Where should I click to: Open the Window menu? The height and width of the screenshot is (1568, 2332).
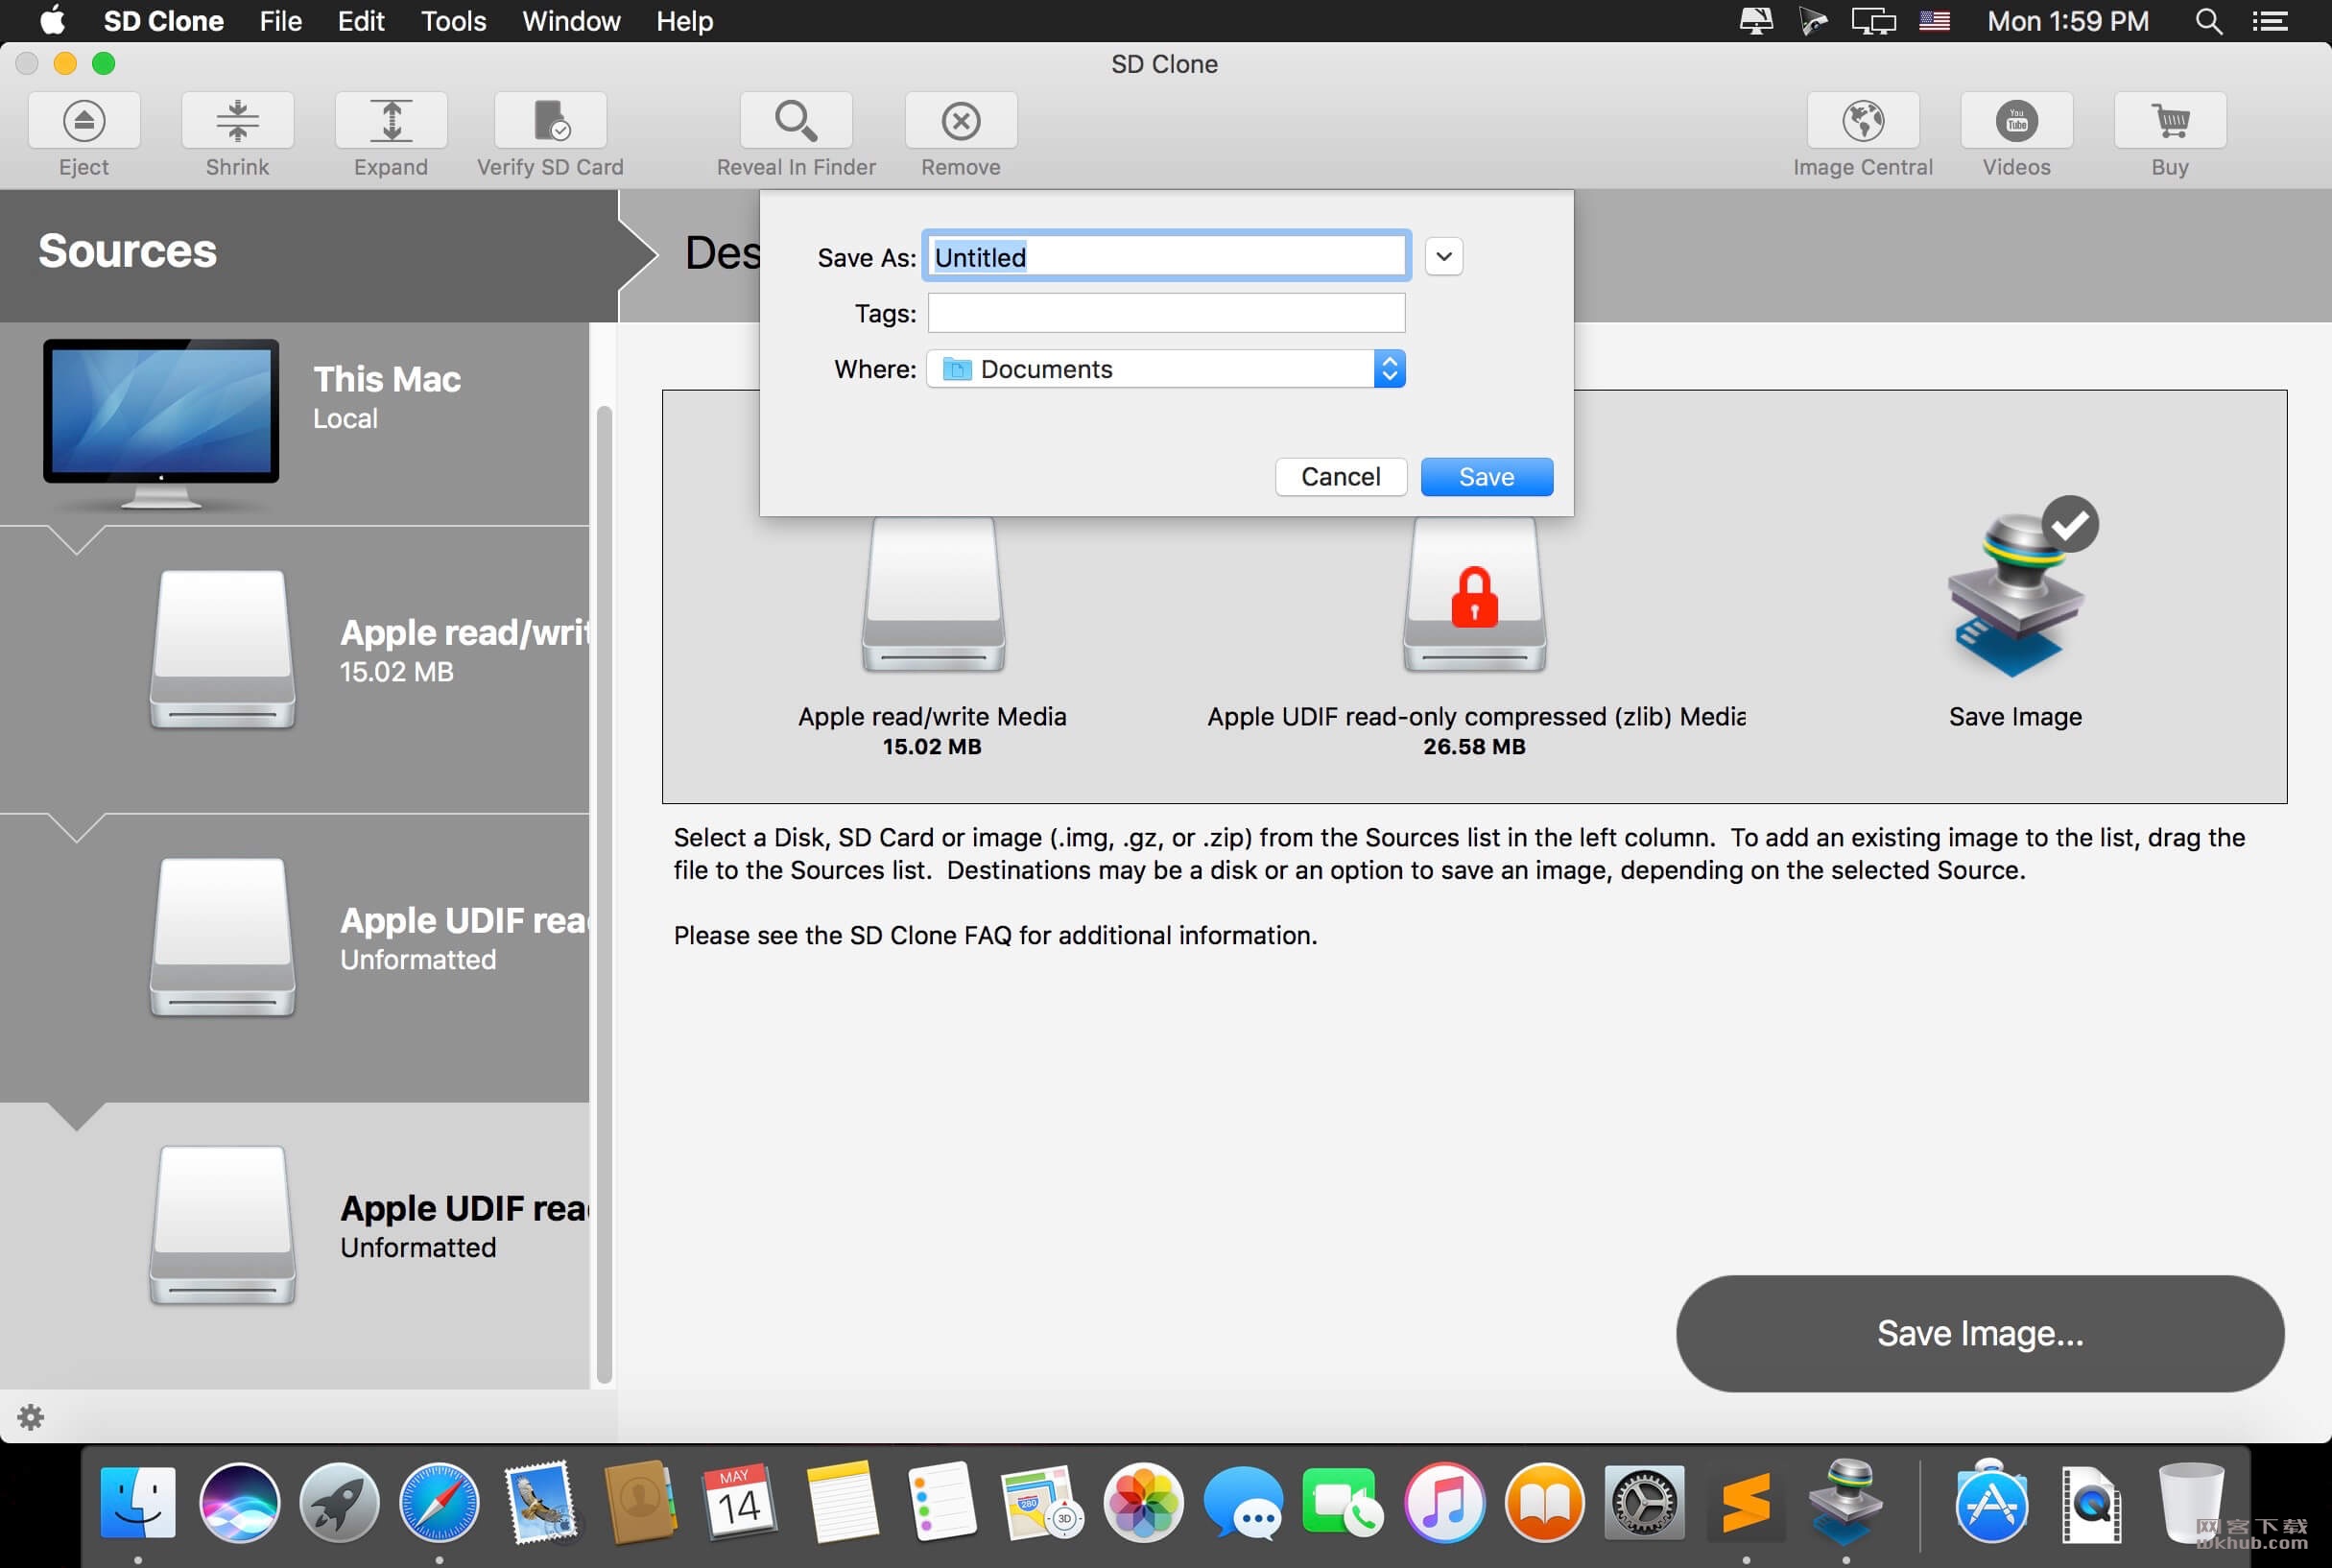tap(571, 21)
